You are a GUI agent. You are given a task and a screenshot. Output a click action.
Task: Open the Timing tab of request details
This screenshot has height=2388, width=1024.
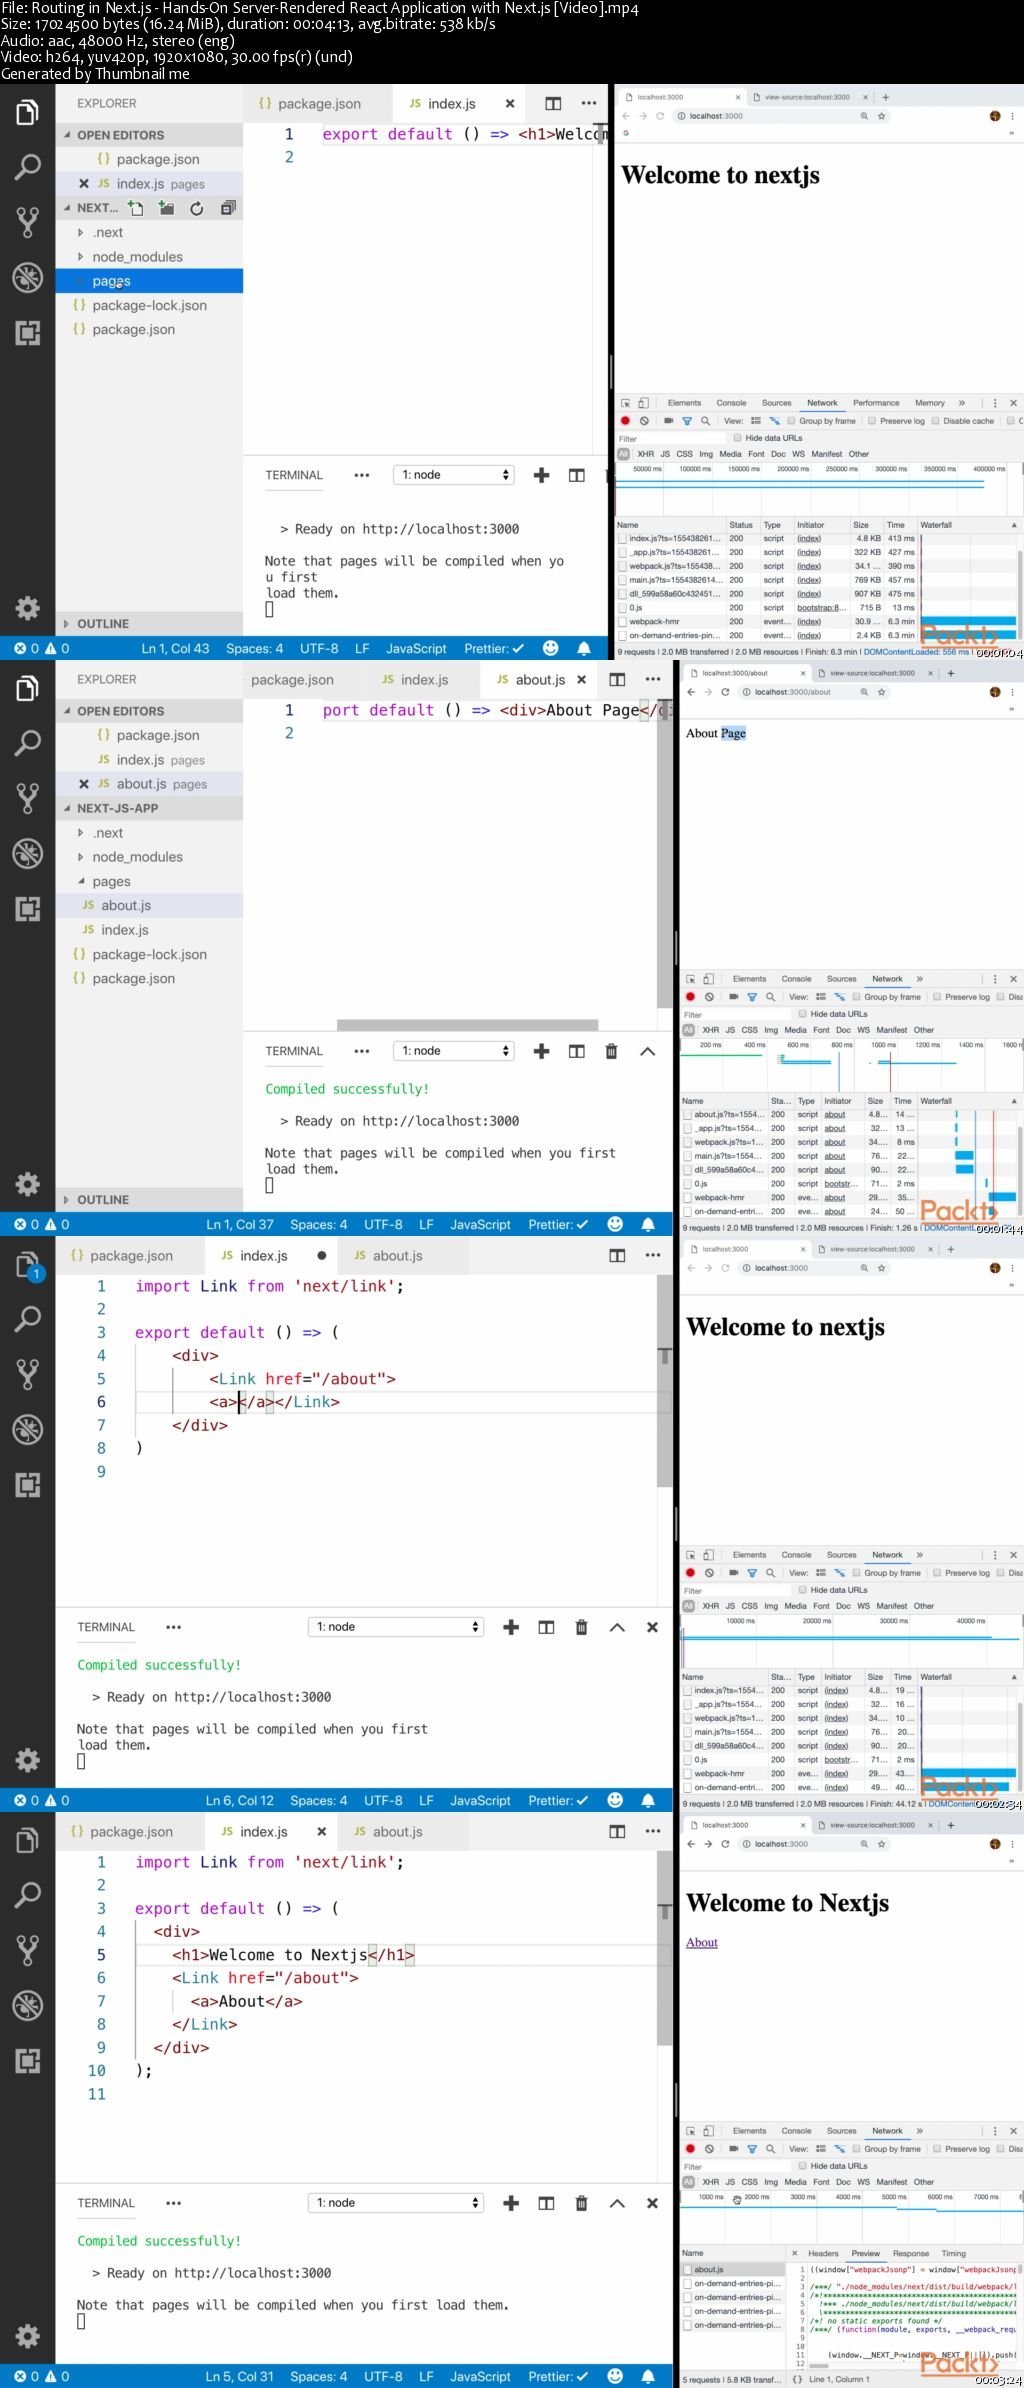coord(954,2253)
